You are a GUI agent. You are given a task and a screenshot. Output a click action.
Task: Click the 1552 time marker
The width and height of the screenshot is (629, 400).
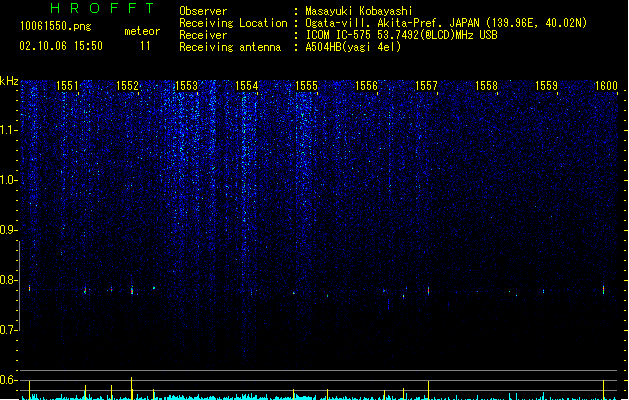(127, 86)
